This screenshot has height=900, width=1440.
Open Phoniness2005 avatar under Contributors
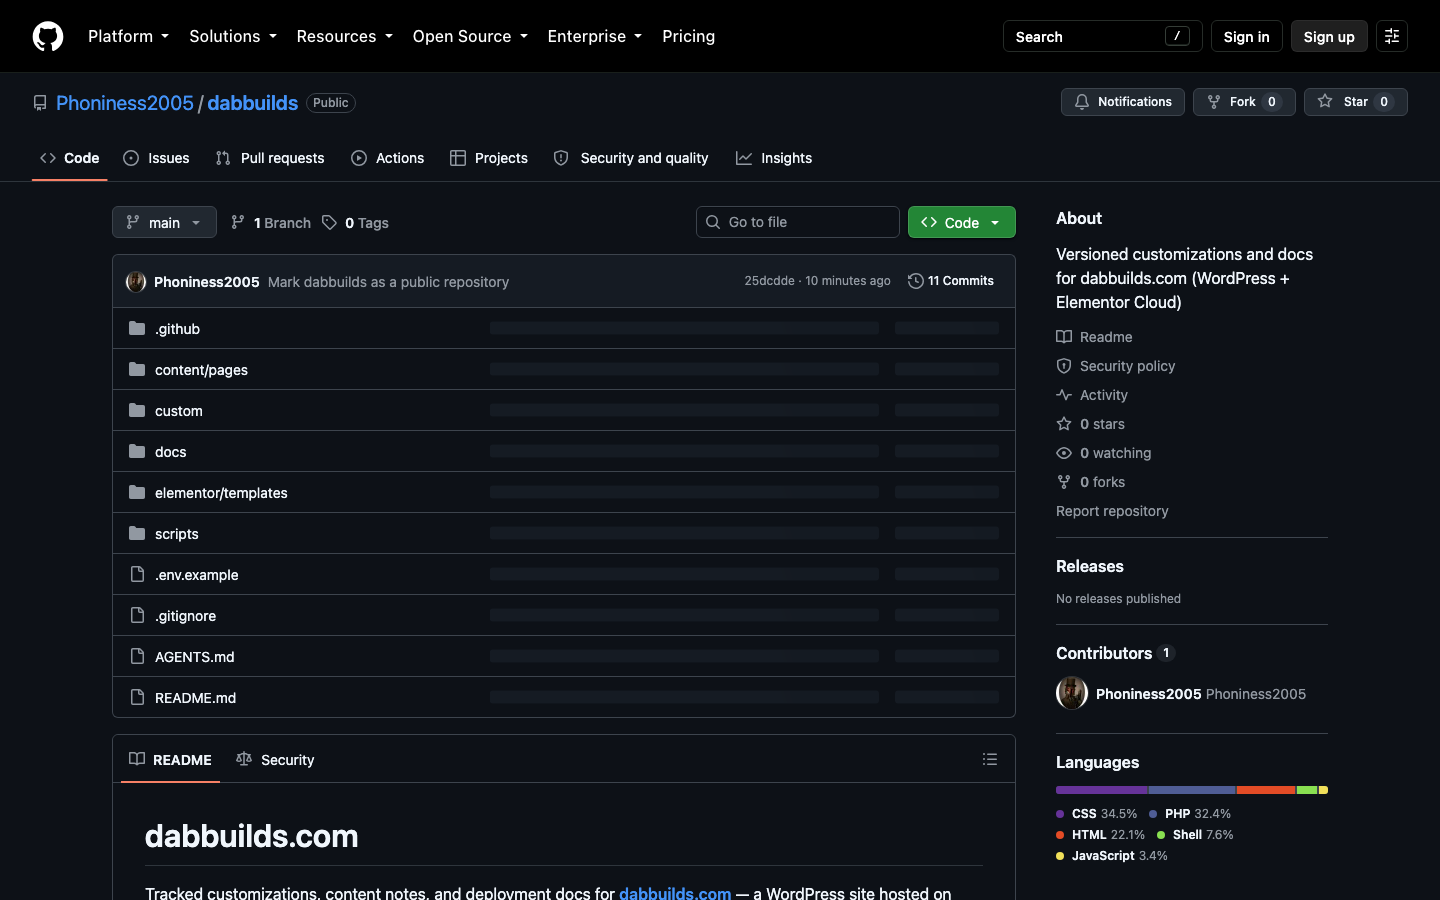1072,693
